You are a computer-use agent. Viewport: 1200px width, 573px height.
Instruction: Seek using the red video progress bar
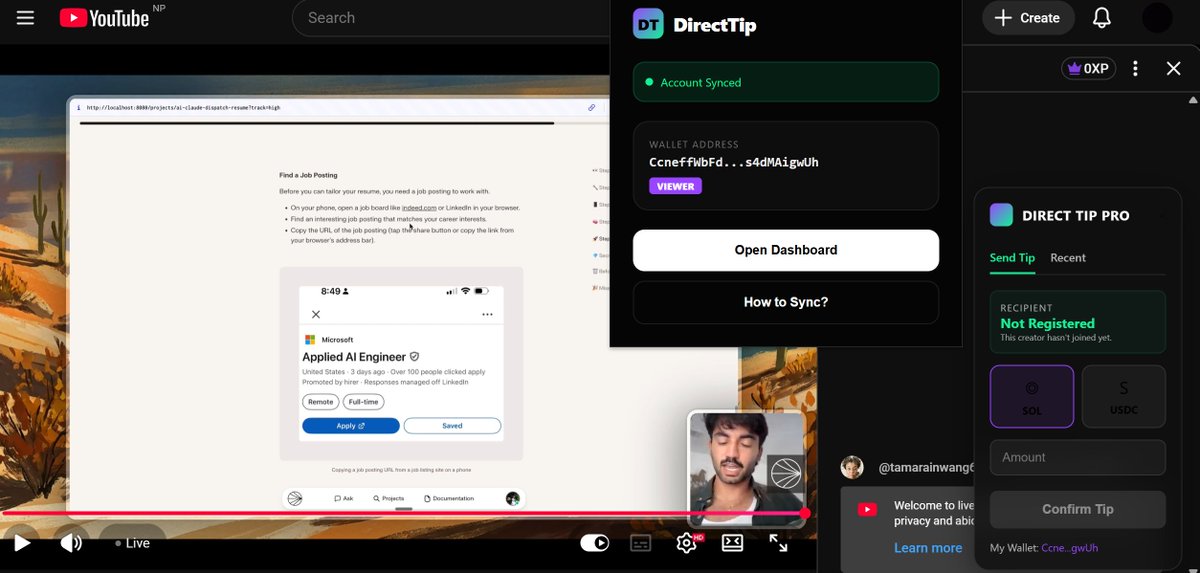click(x=403, y=513)
